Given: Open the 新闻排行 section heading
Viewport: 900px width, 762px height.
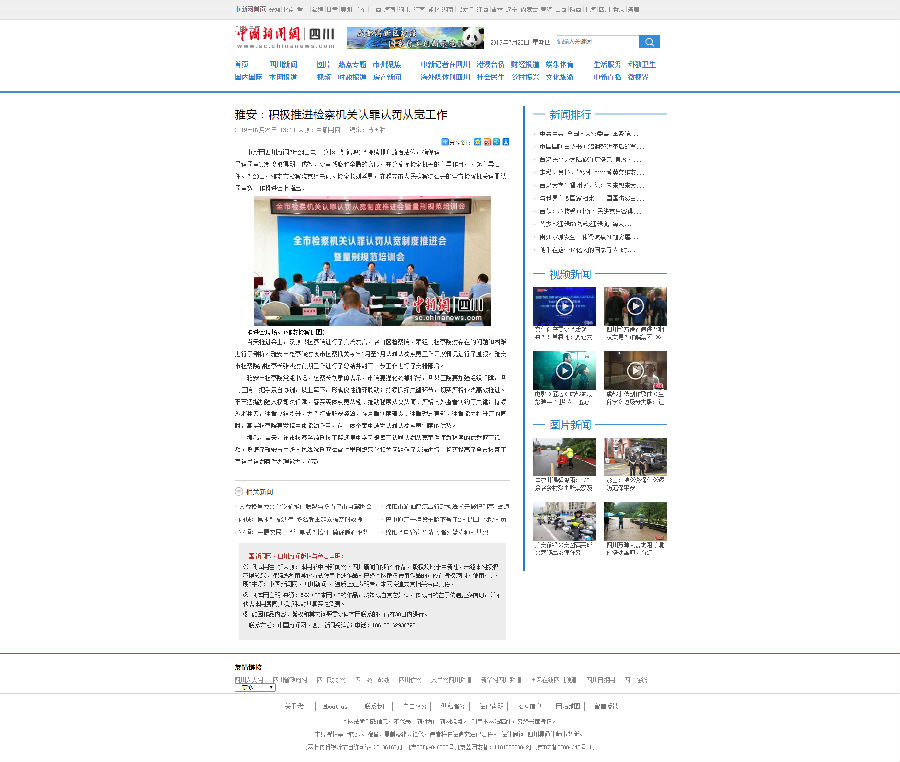Looking at the screenshot, I should (570, 114).
